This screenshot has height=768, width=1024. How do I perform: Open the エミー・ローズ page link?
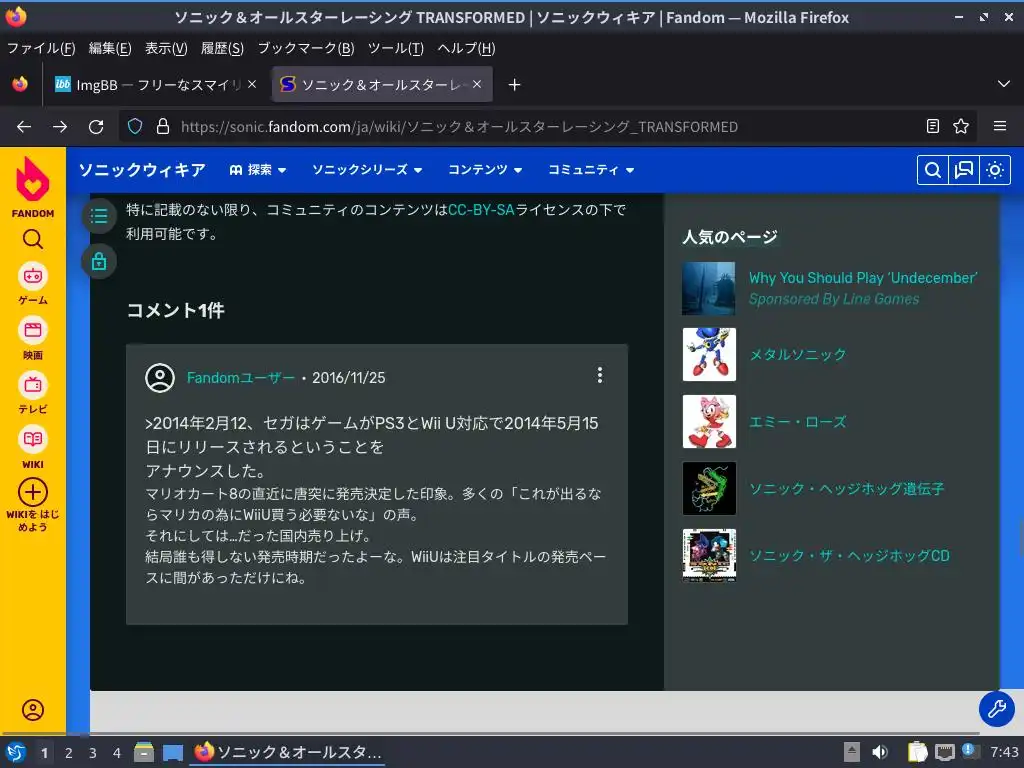(x=797, y=422)
